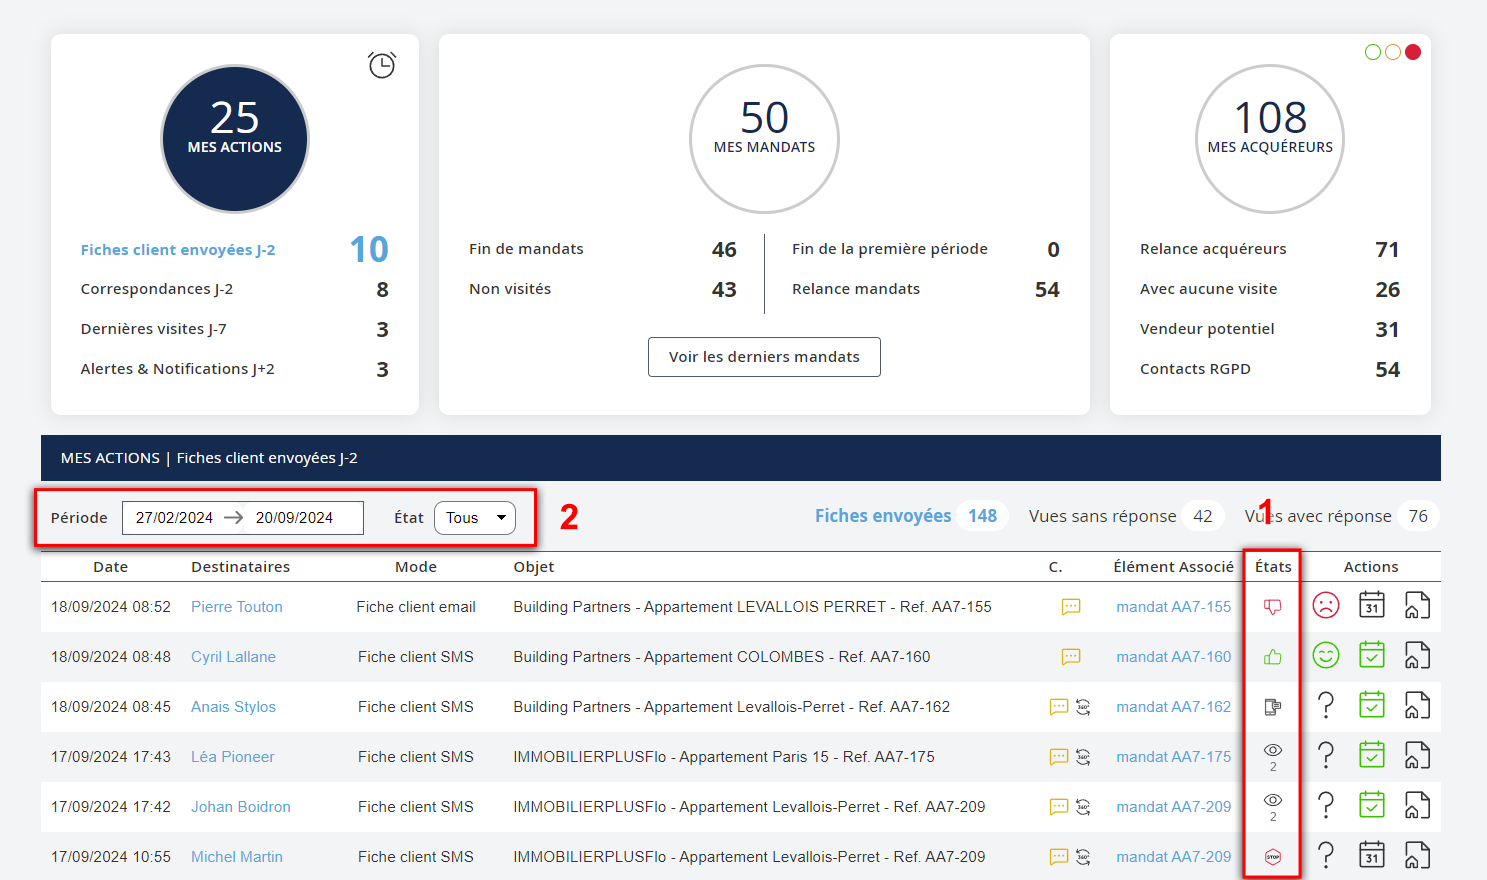Select the green circle filter in Mes Acquéreurs
Image resolution: width=1487 pixels, height=880 pixels.
click(x=1373, y=52)
